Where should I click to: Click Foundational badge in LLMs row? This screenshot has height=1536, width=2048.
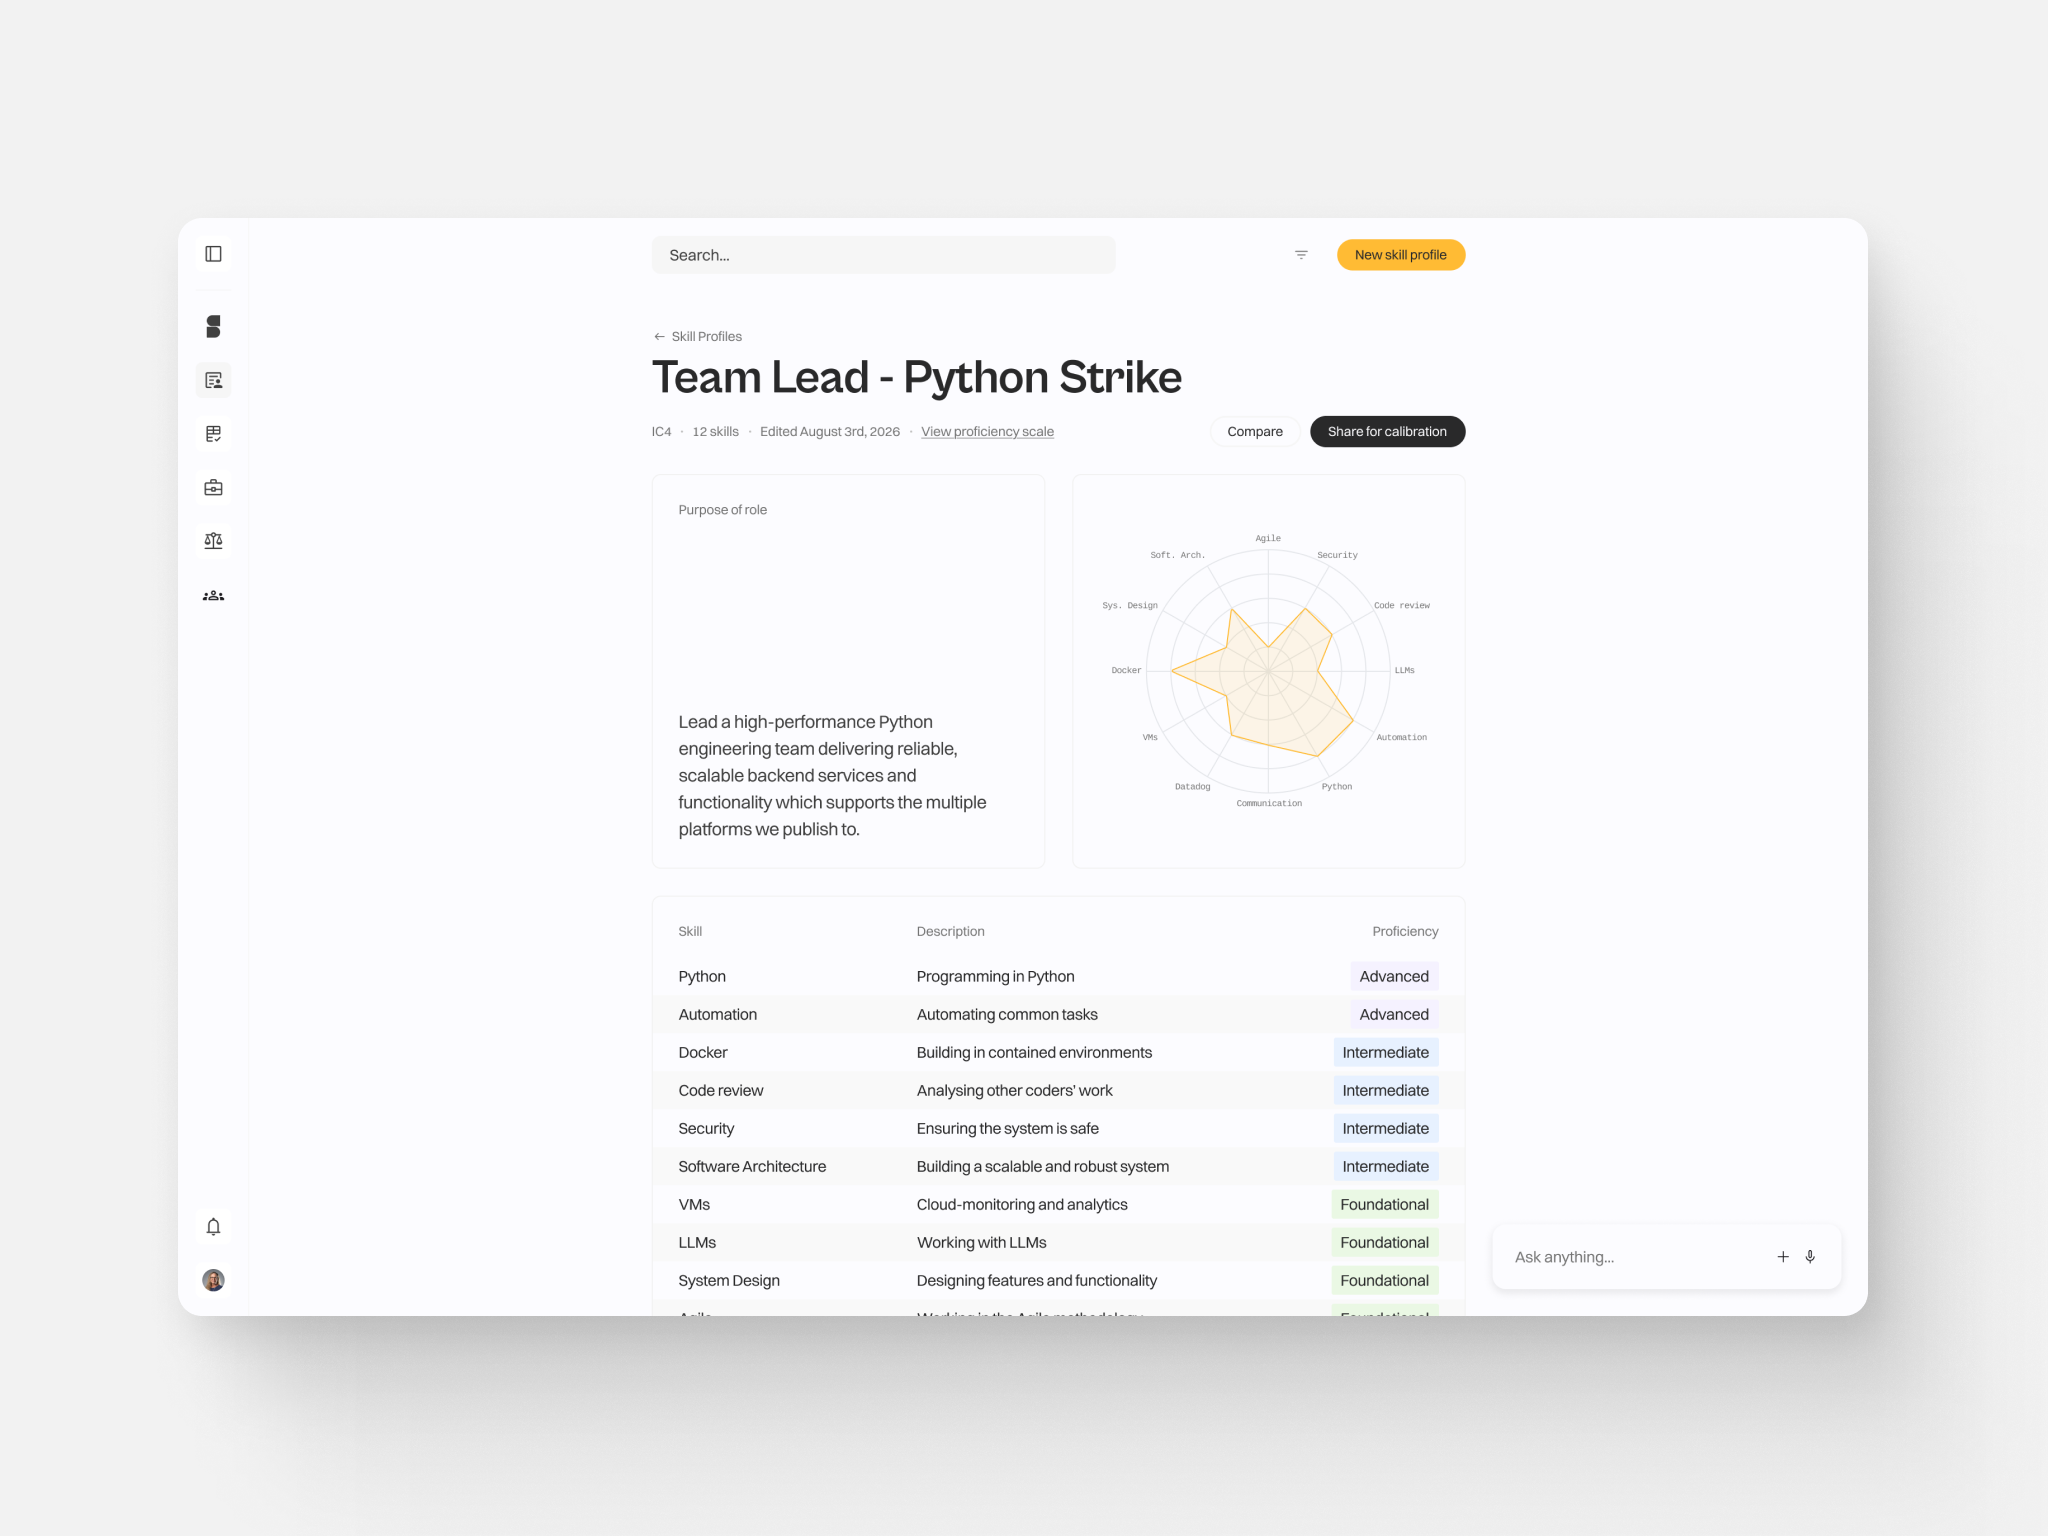click(x=1384, y=1243)
